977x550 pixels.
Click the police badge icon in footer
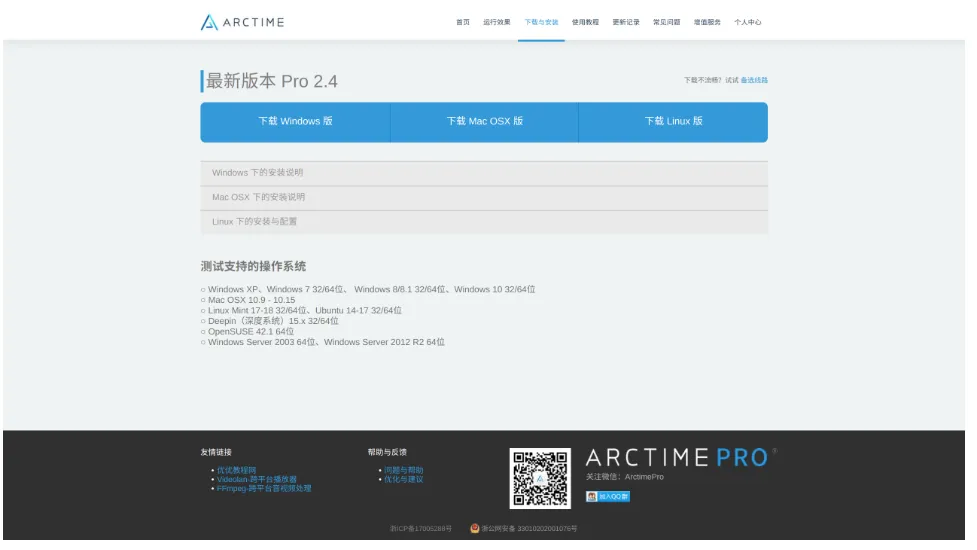pos(475,528)
